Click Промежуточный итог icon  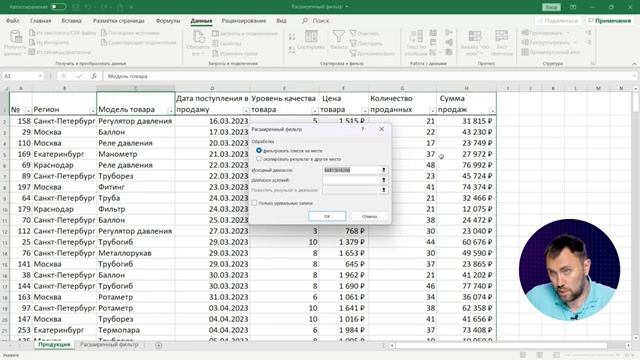[525, 52]
